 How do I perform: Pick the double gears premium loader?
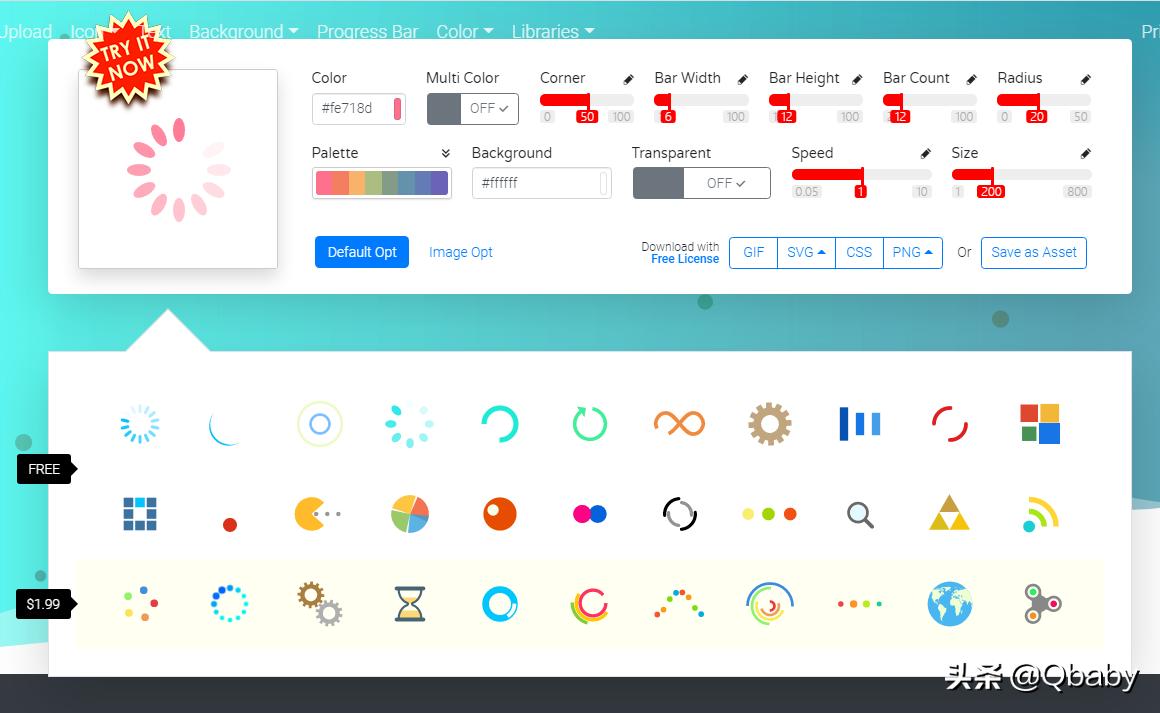click(x=320, y=604)
